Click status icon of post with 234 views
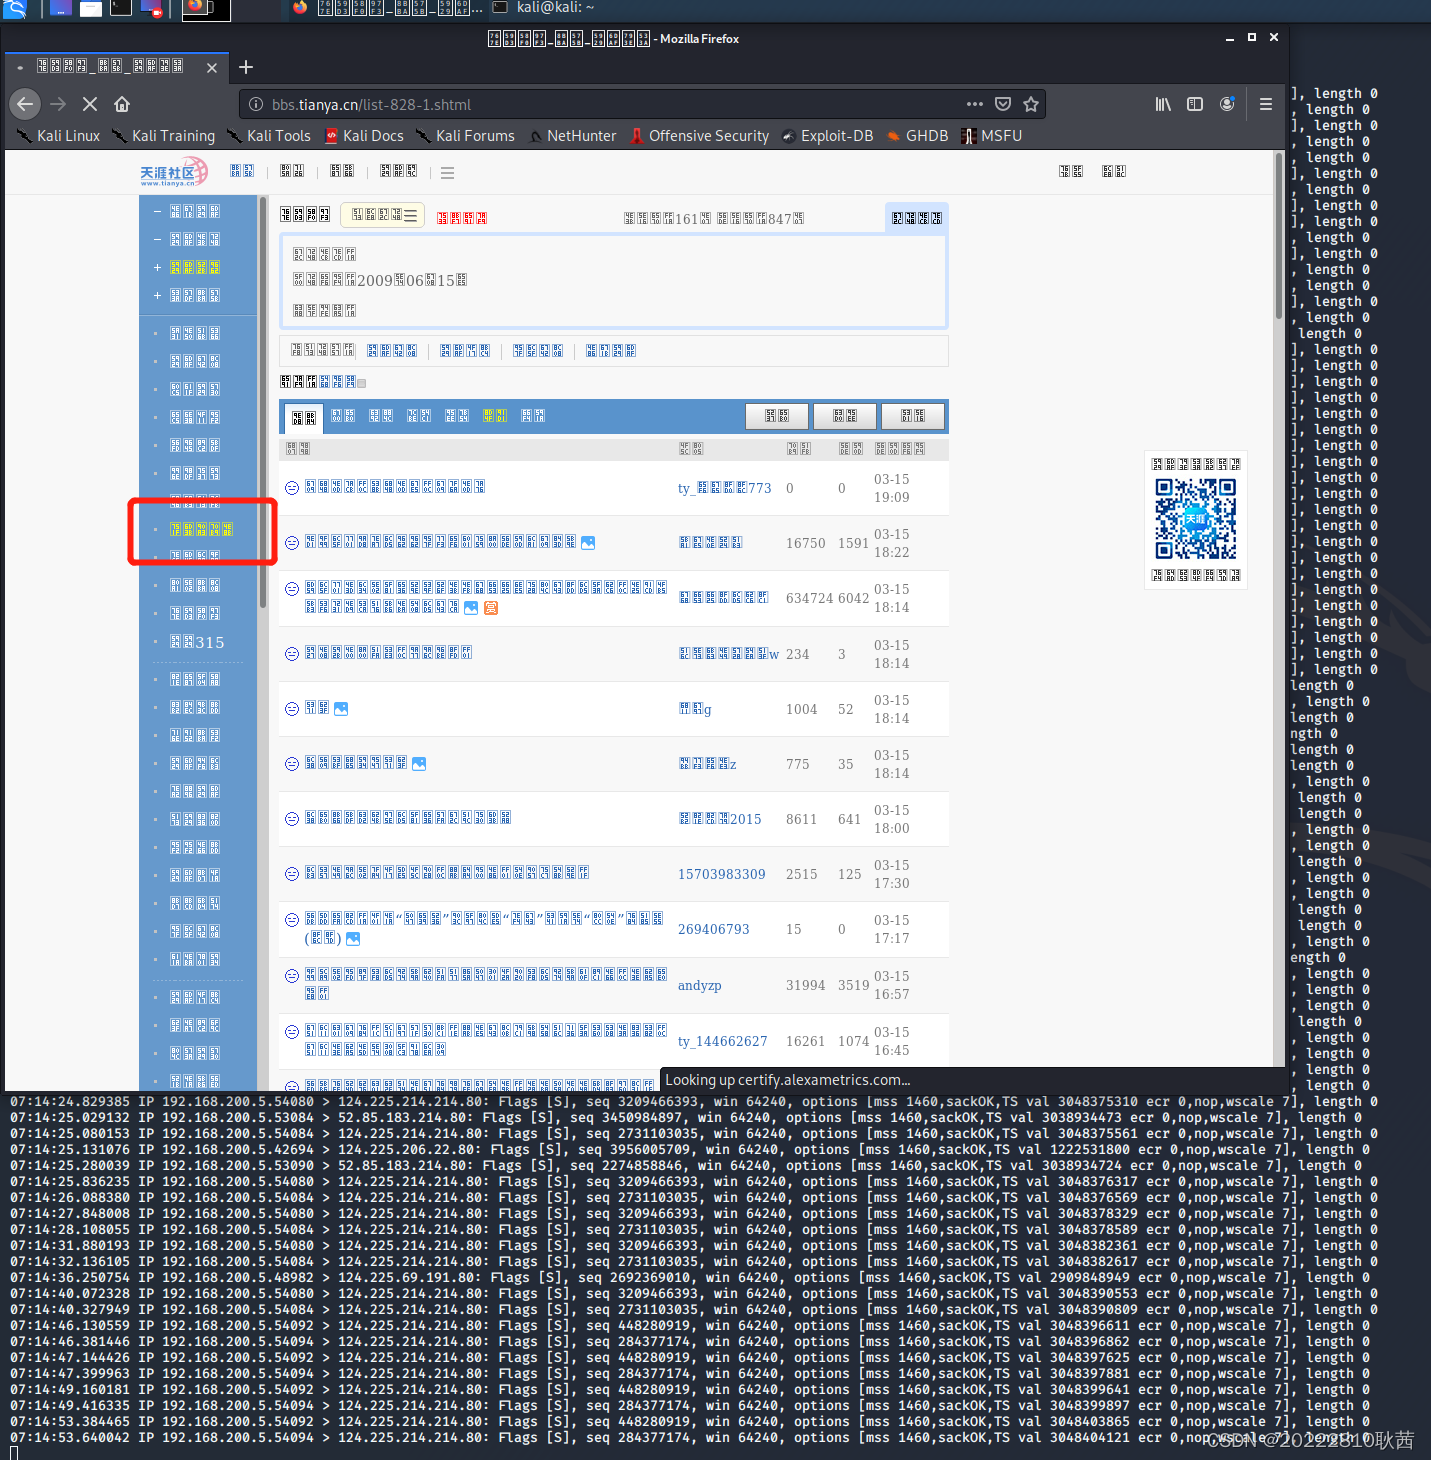This screenshot has width=1431, height=1460. pyautogui.click(x=292, y=654)
